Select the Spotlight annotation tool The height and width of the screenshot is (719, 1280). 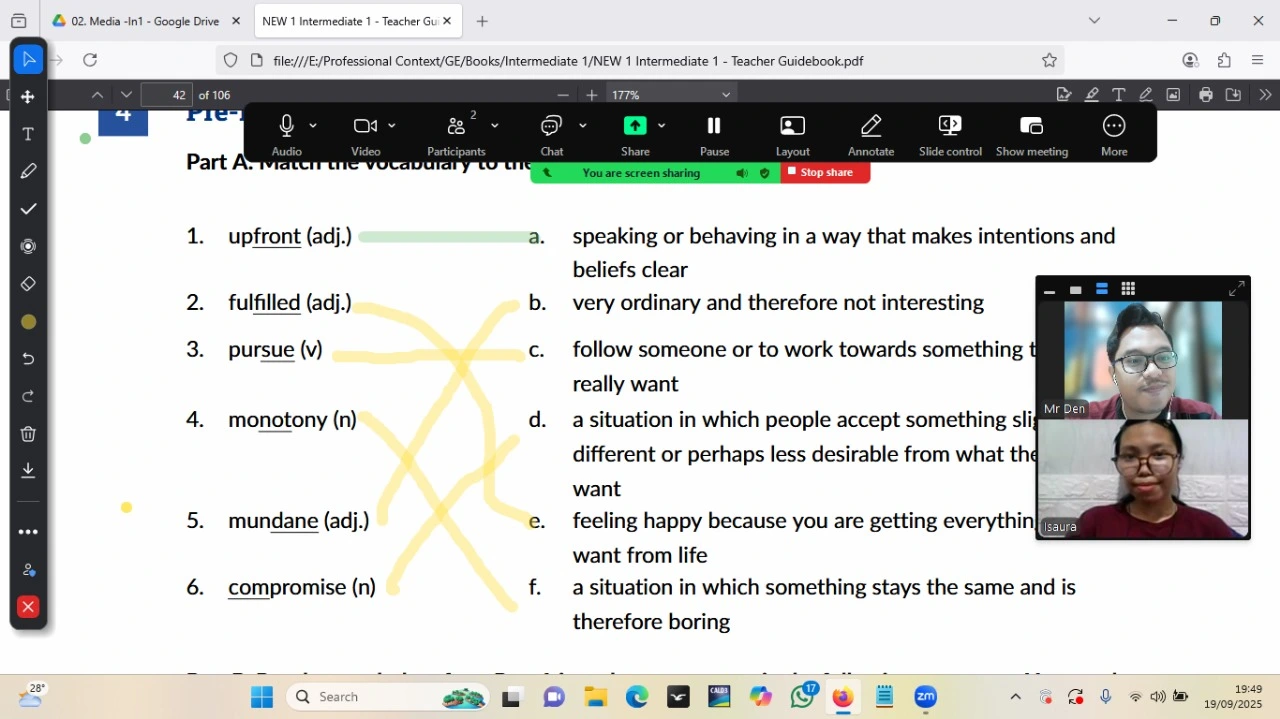pyautogui.click(x=27, y=246)
